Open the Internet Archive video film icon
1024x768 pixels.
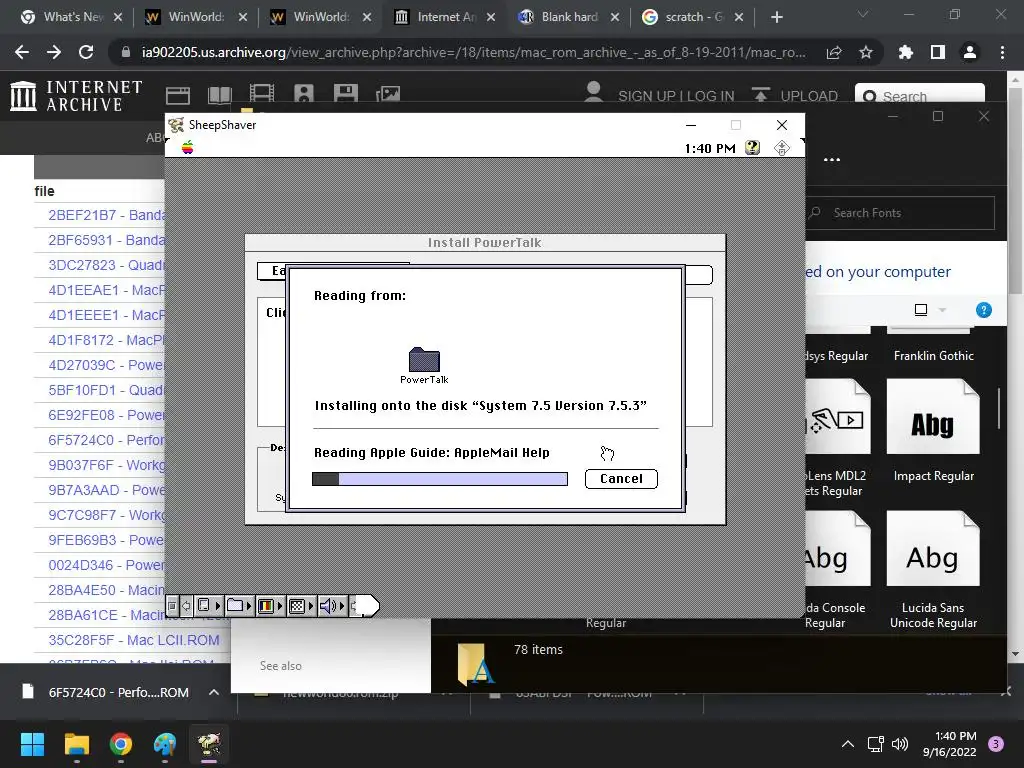(262, 94)
